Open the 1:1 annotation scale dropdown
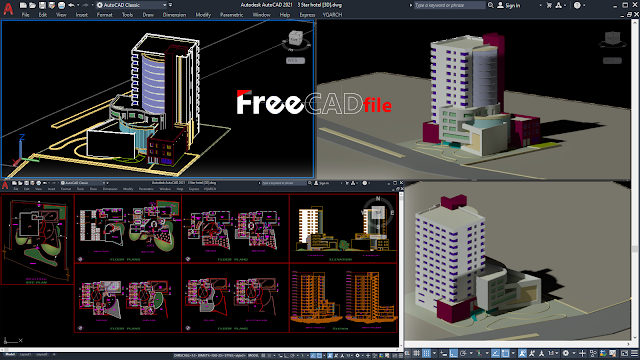The width and height of the screenshot is (640, 360). 553,353
